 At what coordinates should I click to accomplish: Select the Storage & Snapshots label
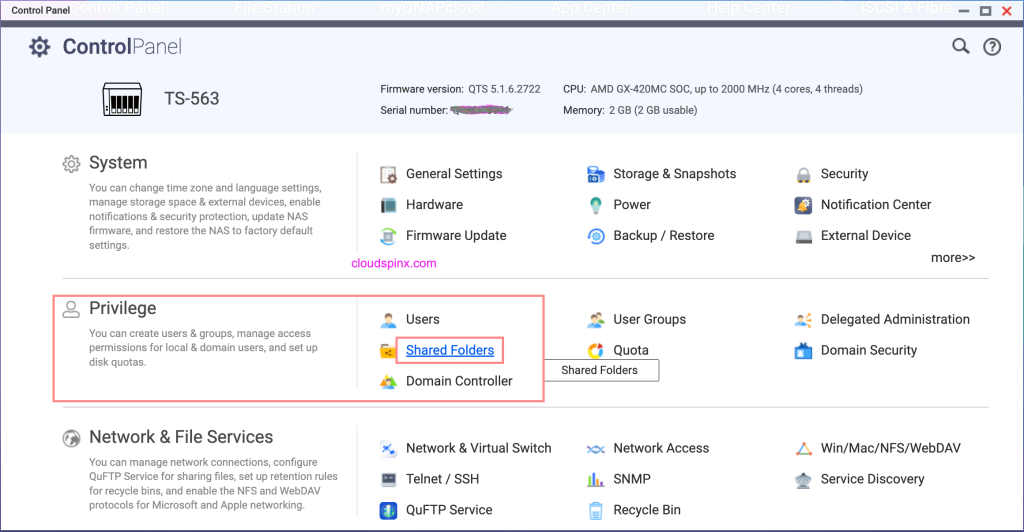pyautogui.click(x=675, y=174)
